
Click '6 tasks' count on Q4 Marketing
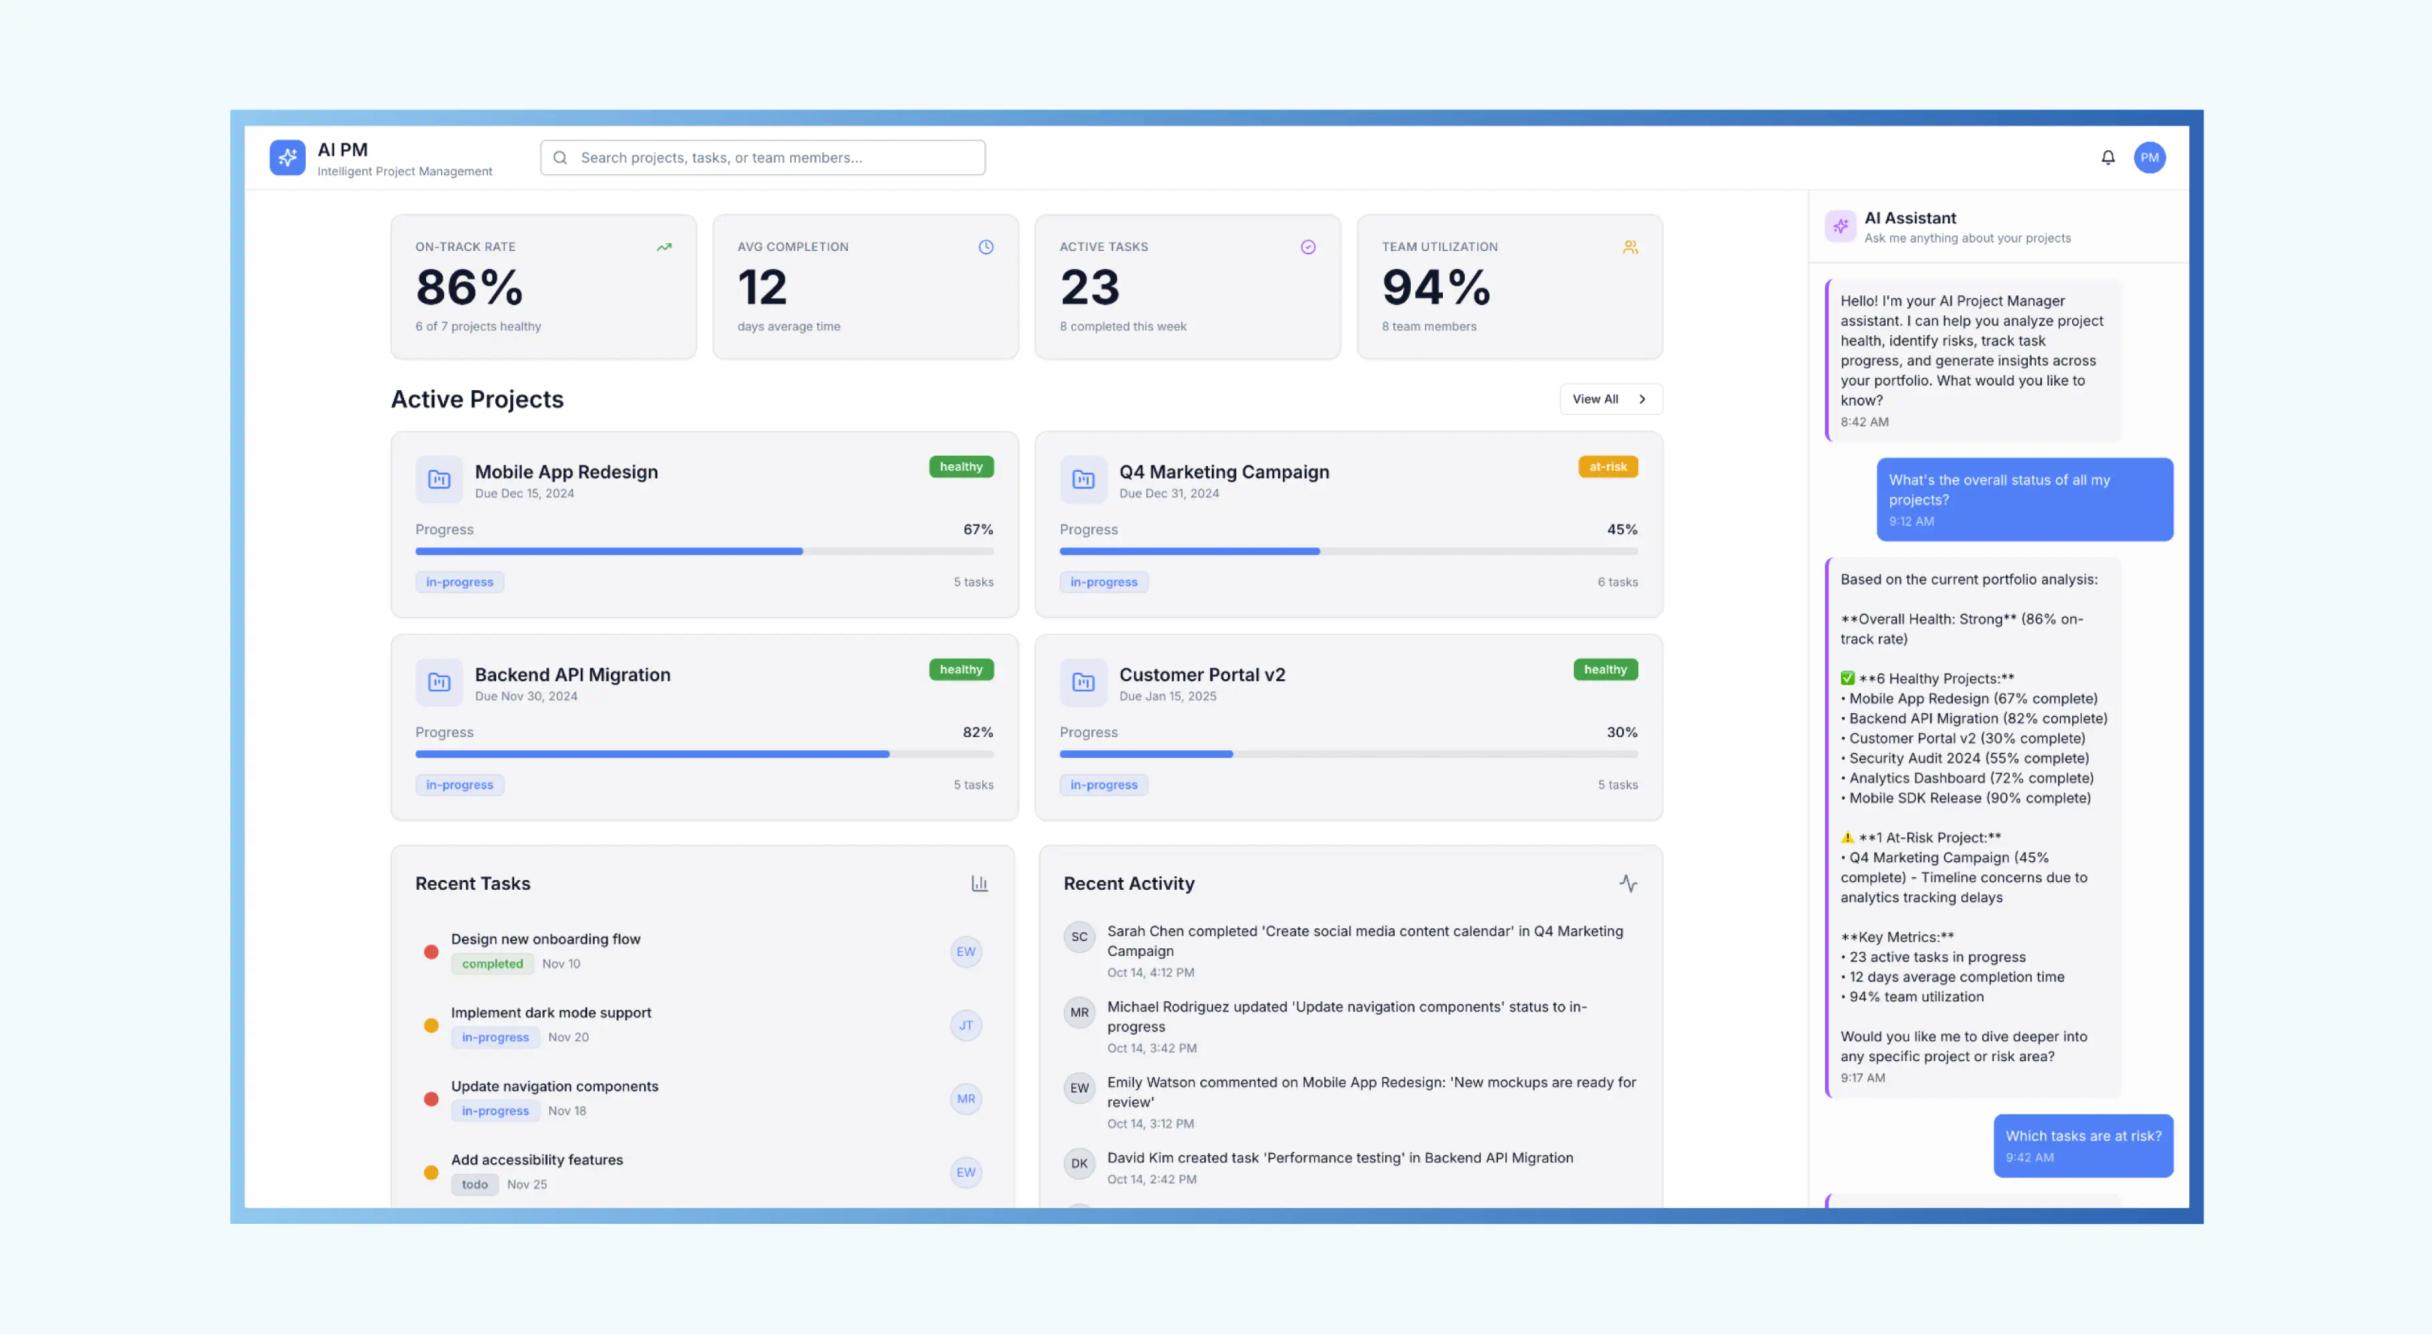click(x=1617, y=582)
